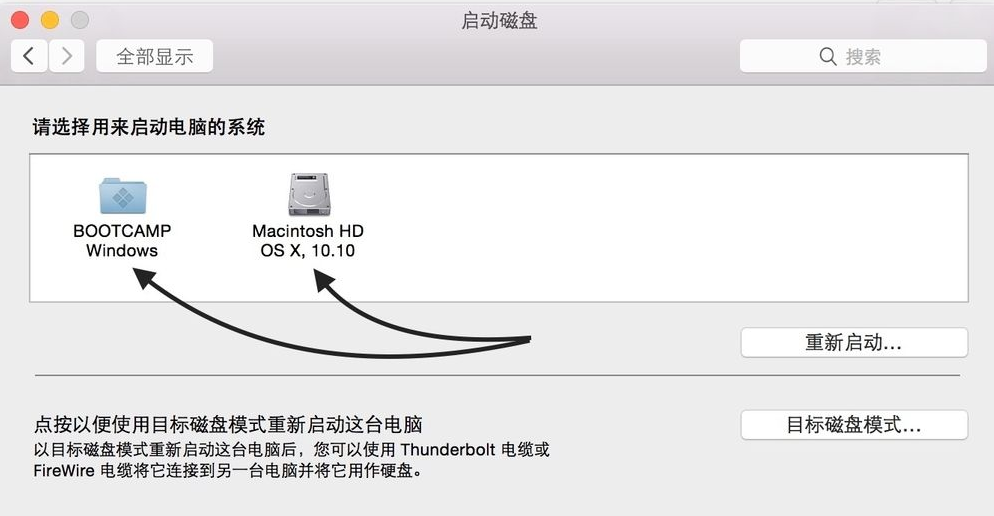Select the Macintosh HD drive icon
994x516 pixels.
tap(308, 194)
